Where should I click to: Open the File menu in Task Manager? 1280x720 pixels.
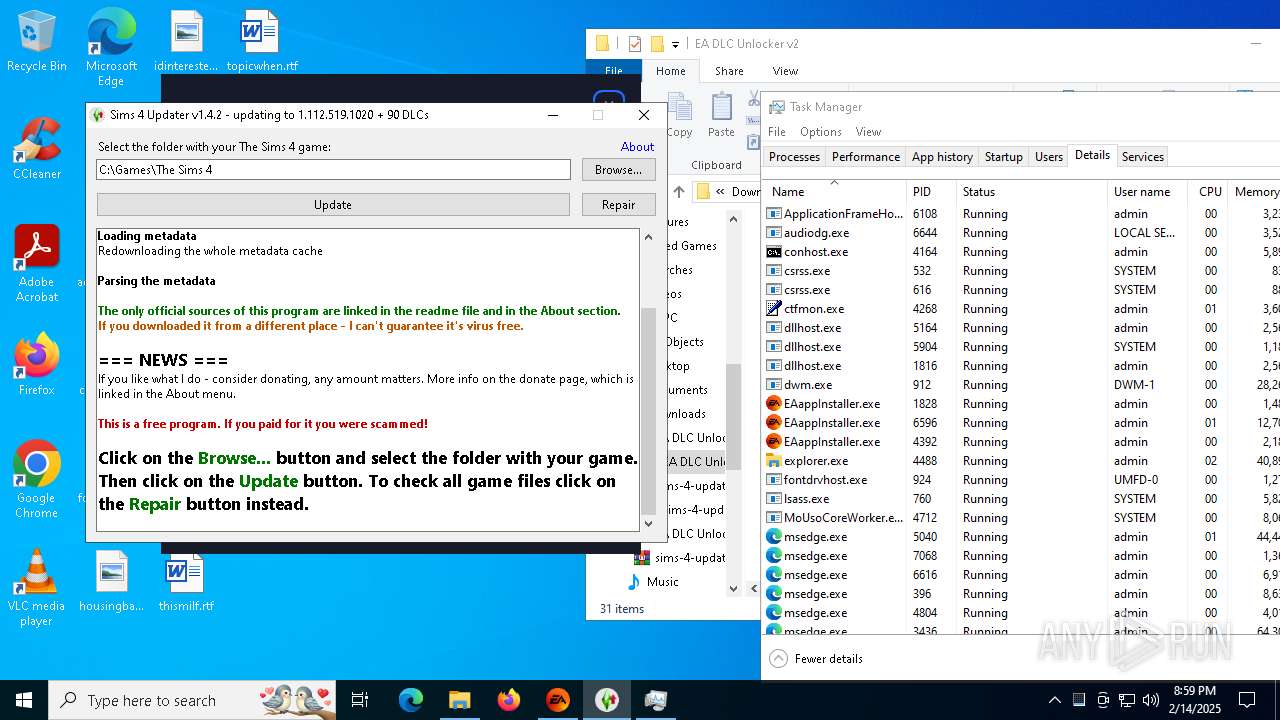[x=777, y=131]
